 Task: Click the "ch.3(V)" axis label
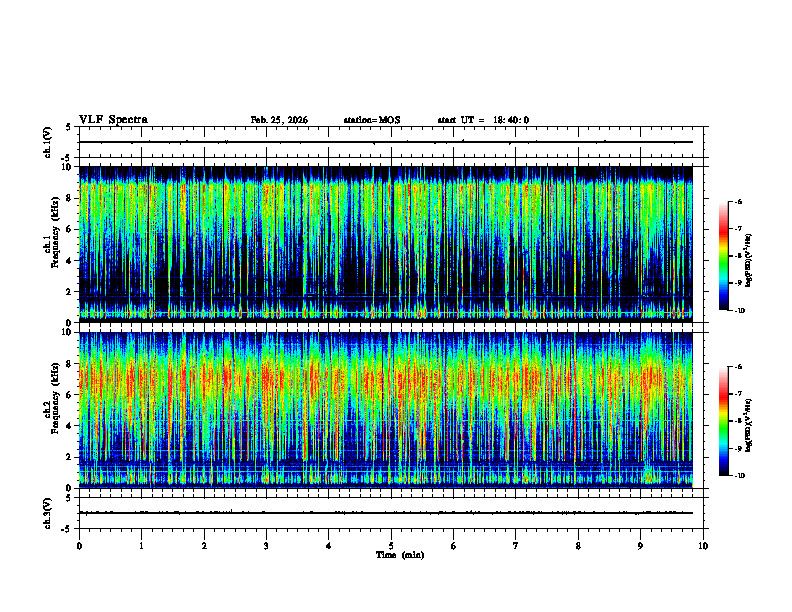[x=48, y=513]
